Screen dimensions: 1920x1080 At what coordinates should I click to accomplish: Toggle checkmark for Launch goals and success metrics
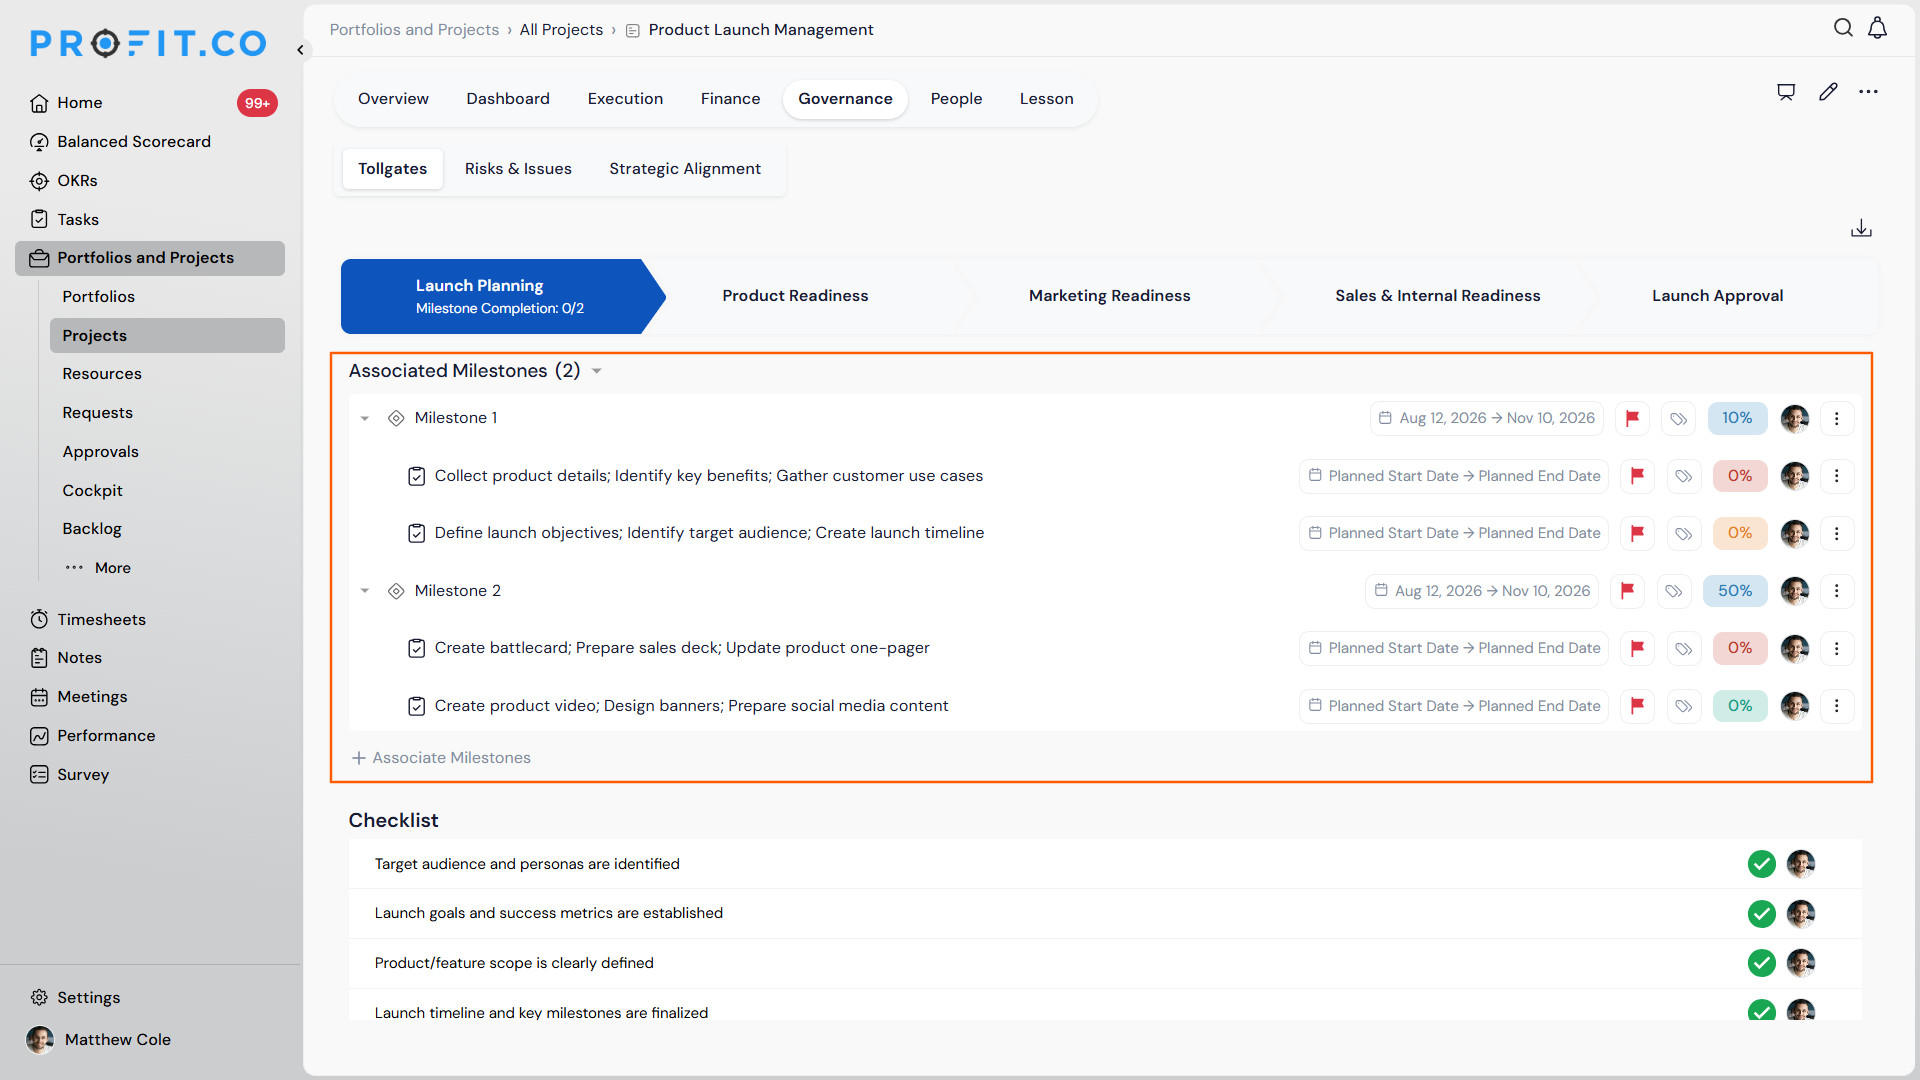click(1761, 914)
